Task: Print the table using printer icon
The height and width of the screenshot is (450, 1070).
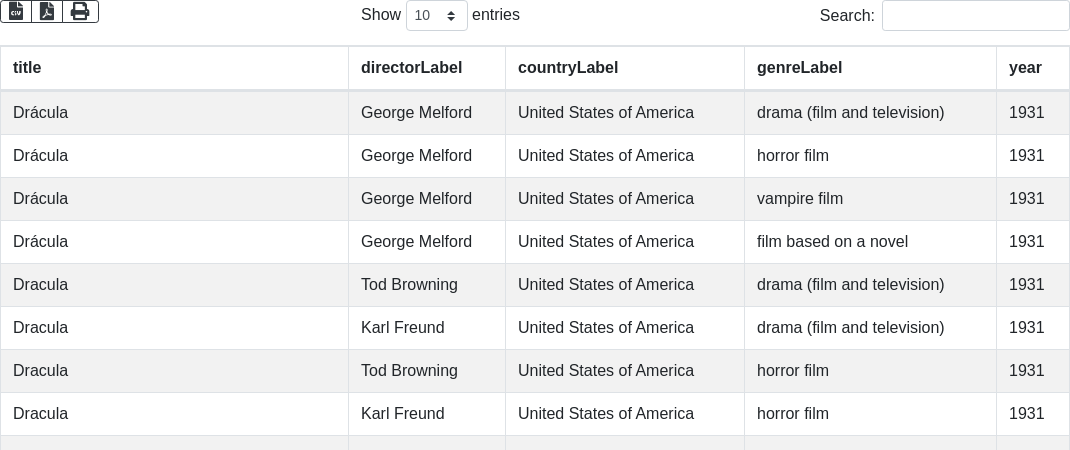Action: pos(80,11)
